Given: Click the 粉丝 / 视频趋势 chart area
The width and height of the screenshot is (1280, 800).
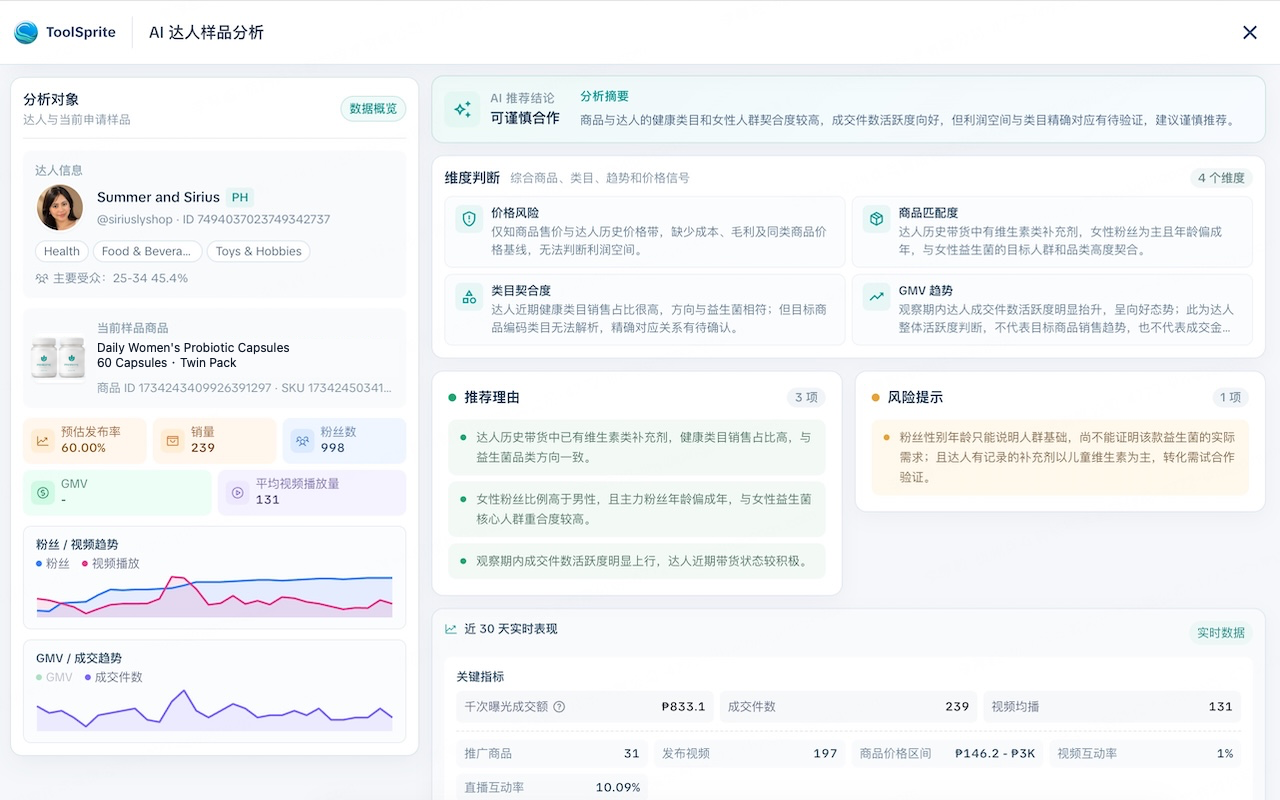Looking at the screenshot, I should point(214,595).
